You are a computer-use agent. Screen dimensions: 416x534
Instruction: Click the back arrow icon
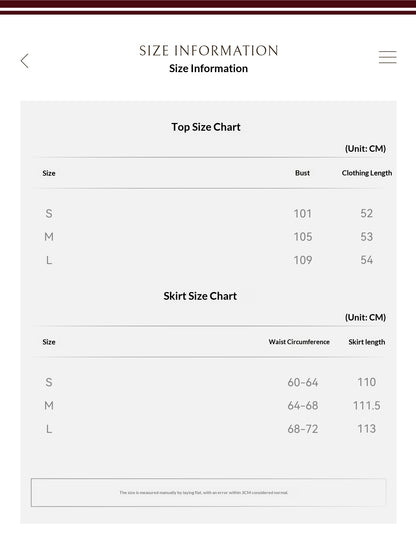(x=25, y=61)
